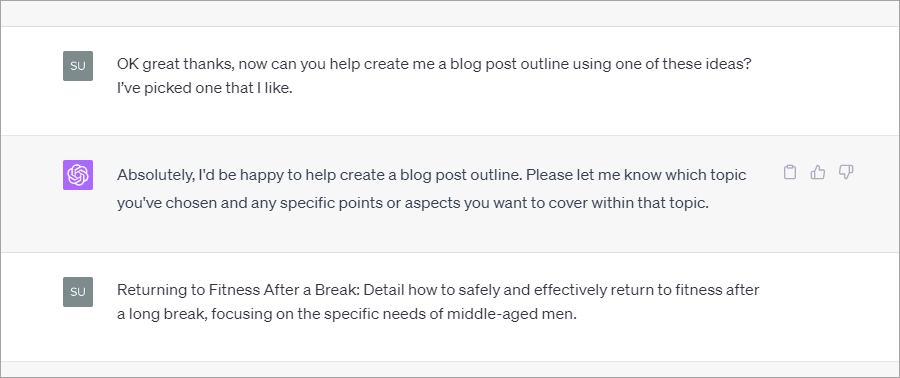This screenshot has width=900, height=378.
Task: Click the line starting "OK great thanks"
Action: pyautogui.click(x=435, y=64)
